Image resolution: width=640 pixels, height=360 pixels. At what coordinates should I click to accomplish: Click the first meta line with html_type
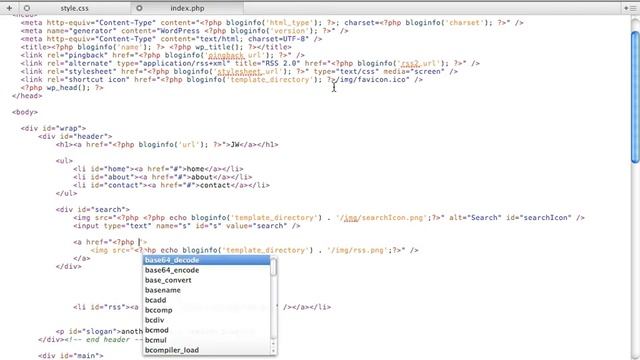pyautogui.click(x=272, y=22)
